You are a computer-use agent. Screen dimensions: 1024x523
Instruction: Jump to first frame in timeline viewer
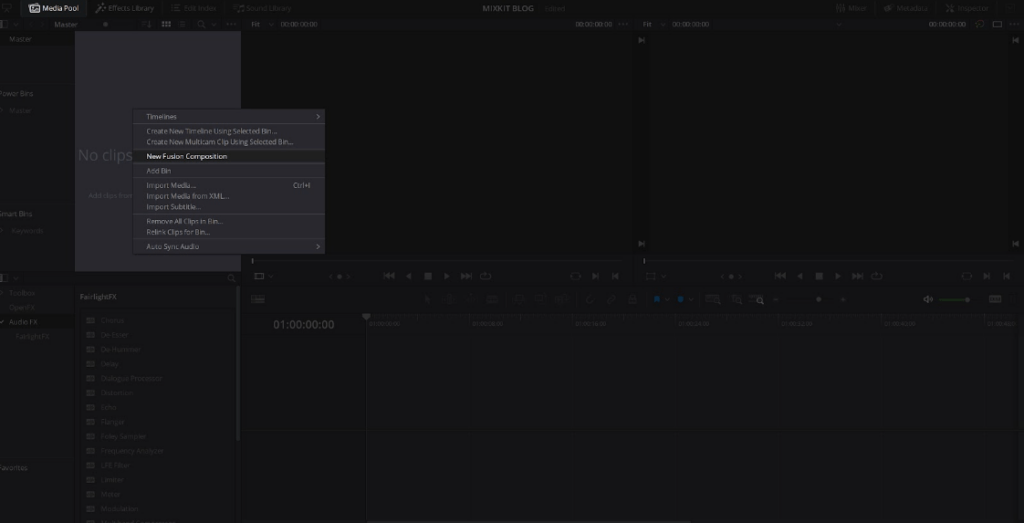pos(779,276)
